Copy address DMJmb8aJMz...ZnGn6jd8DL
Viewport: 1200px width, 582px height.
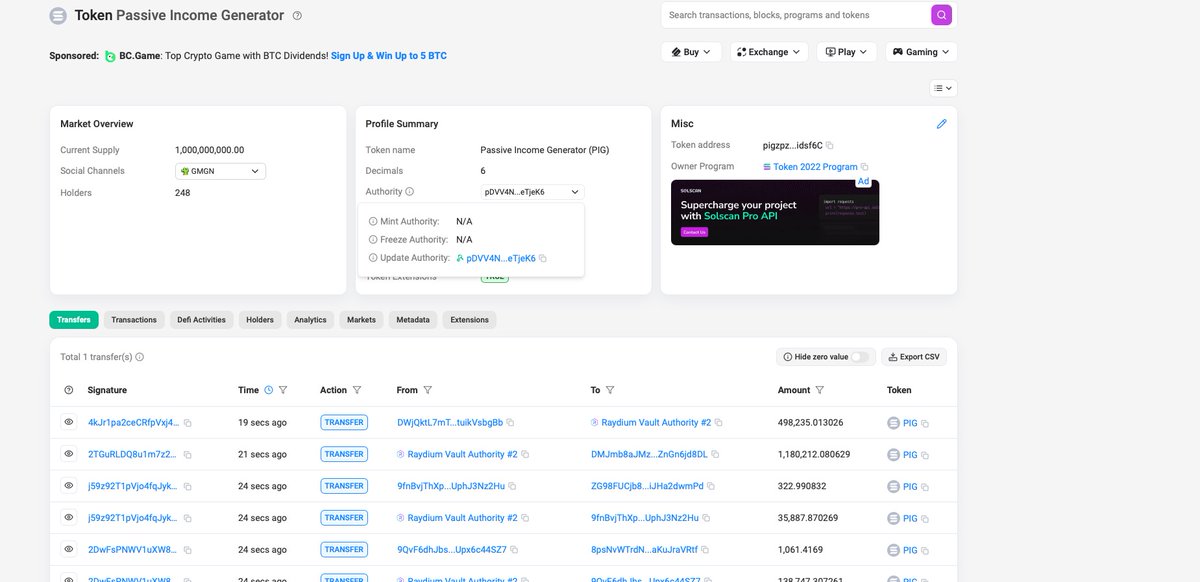717,455
